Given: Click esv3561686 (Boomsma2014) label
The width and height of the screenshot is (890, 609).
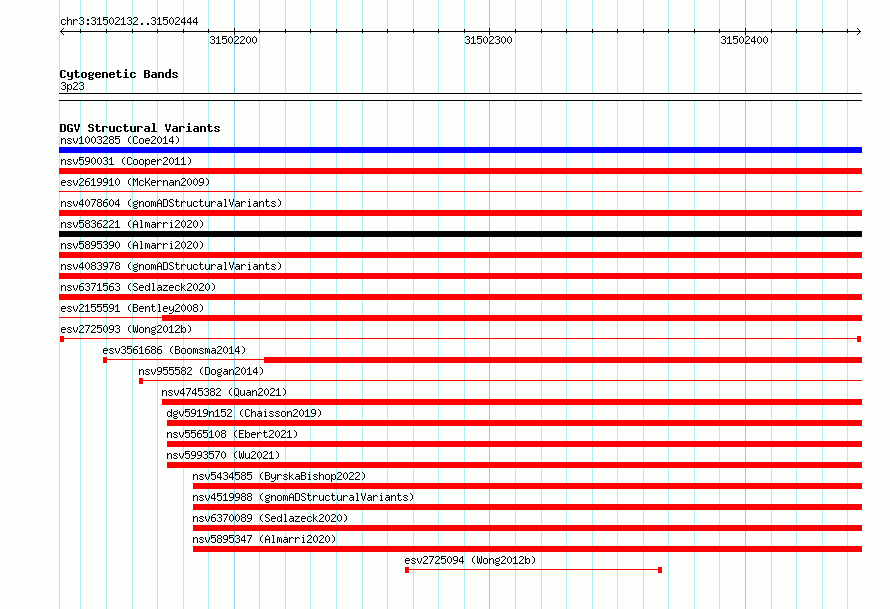Looking at the screenshot, I should [x=174, y=350].
